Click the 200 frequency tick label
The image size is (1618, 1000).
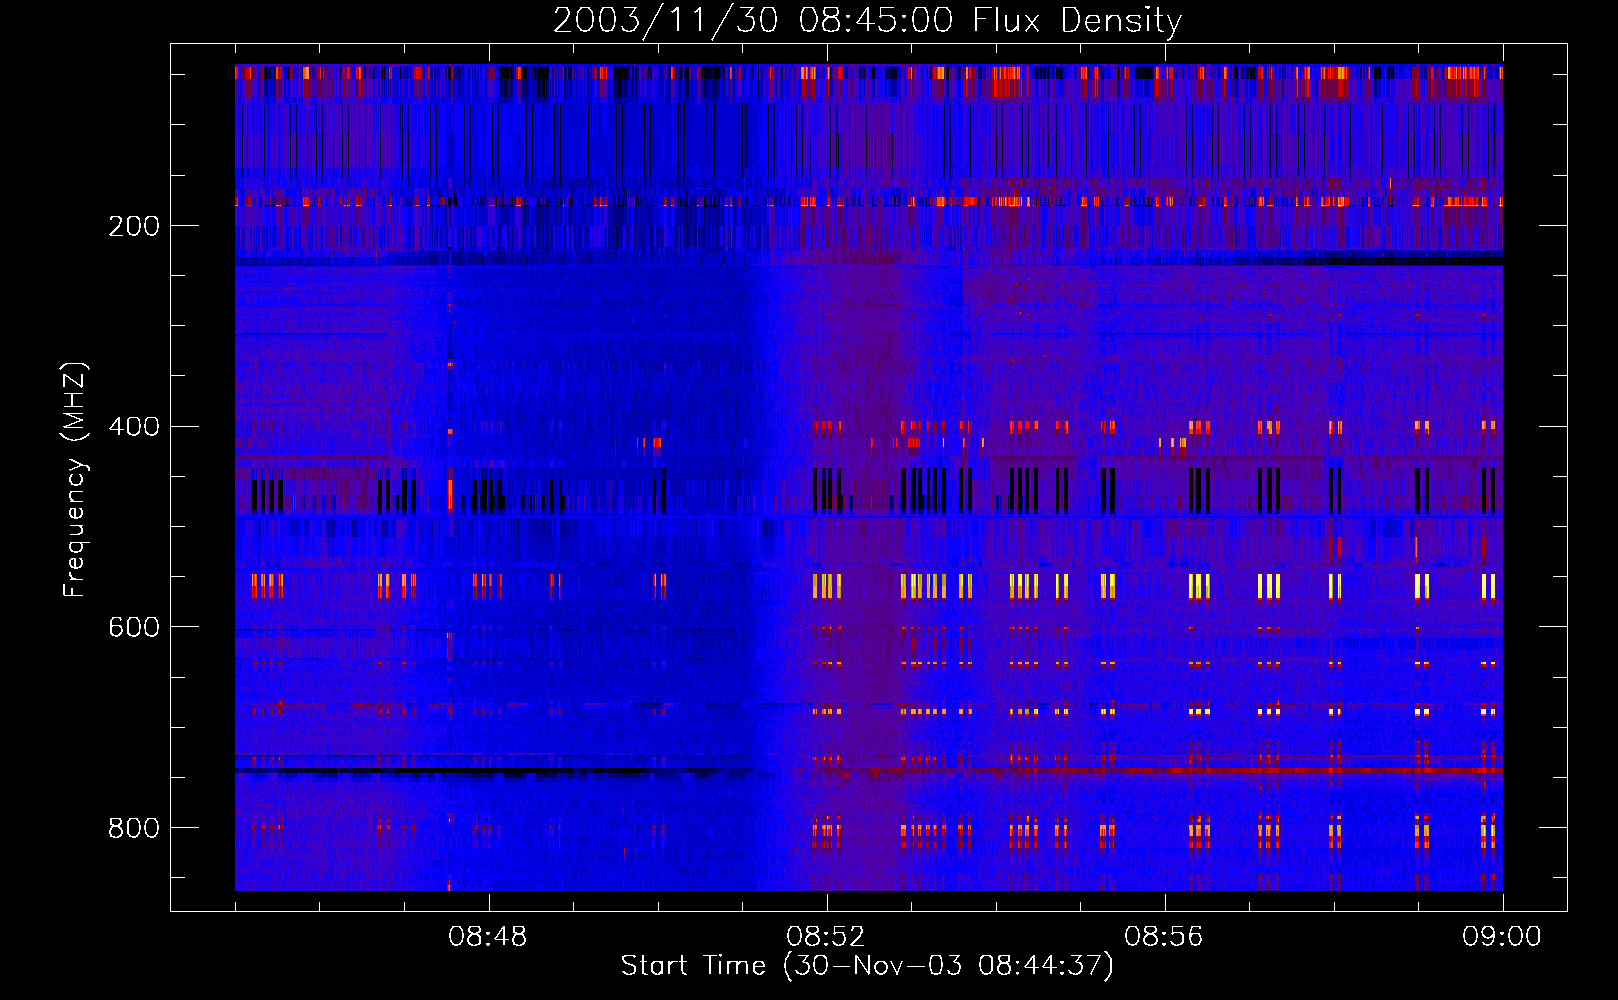[134, 226]
